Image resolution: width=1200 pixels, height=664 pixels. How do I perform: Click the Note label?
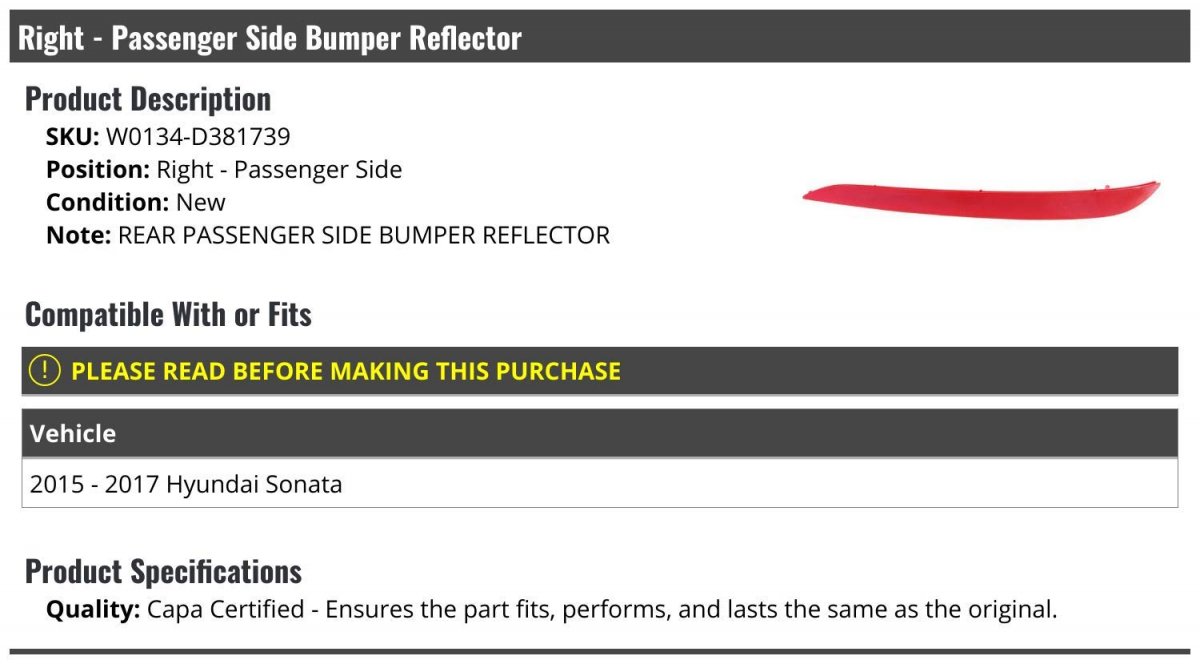[79, 236]
